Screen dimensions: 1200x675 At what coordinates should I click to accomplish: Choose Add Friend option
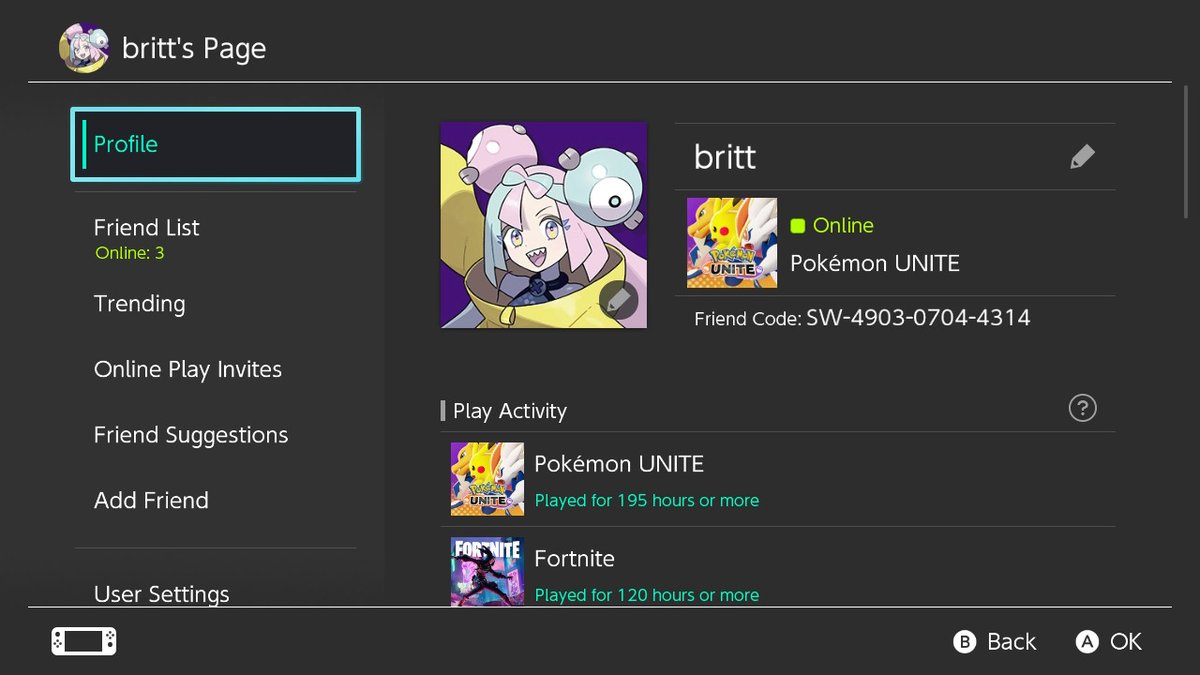point(151,501)
